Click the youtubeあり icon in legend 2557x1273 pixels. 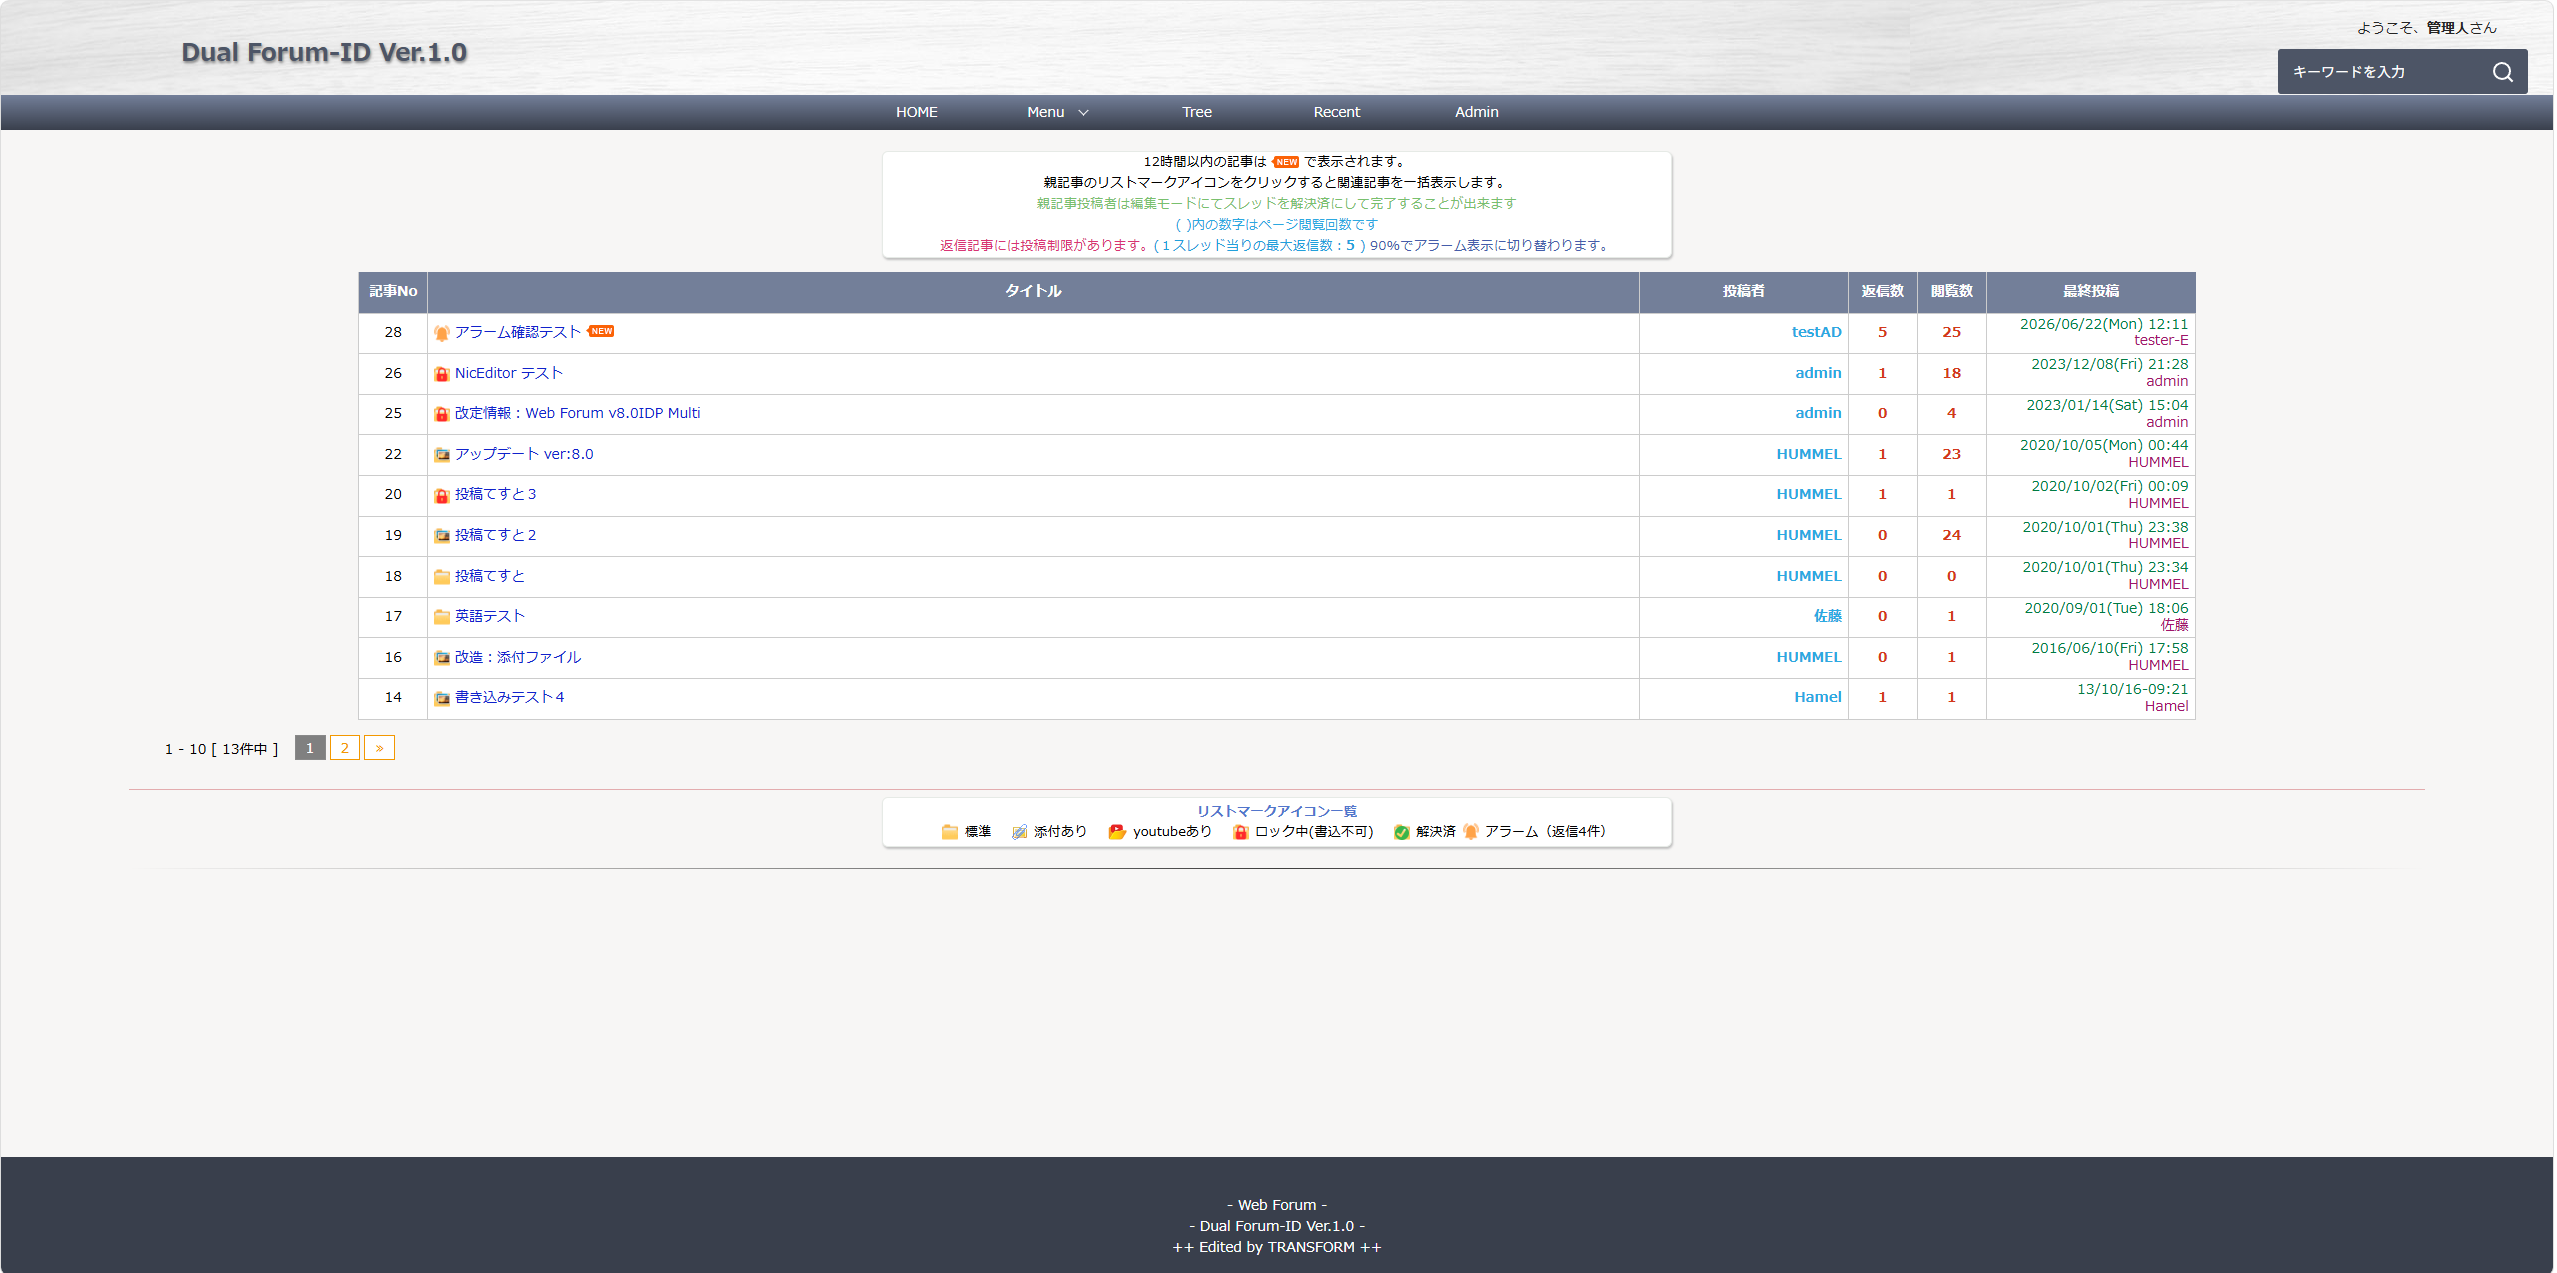coord(1117,832)
